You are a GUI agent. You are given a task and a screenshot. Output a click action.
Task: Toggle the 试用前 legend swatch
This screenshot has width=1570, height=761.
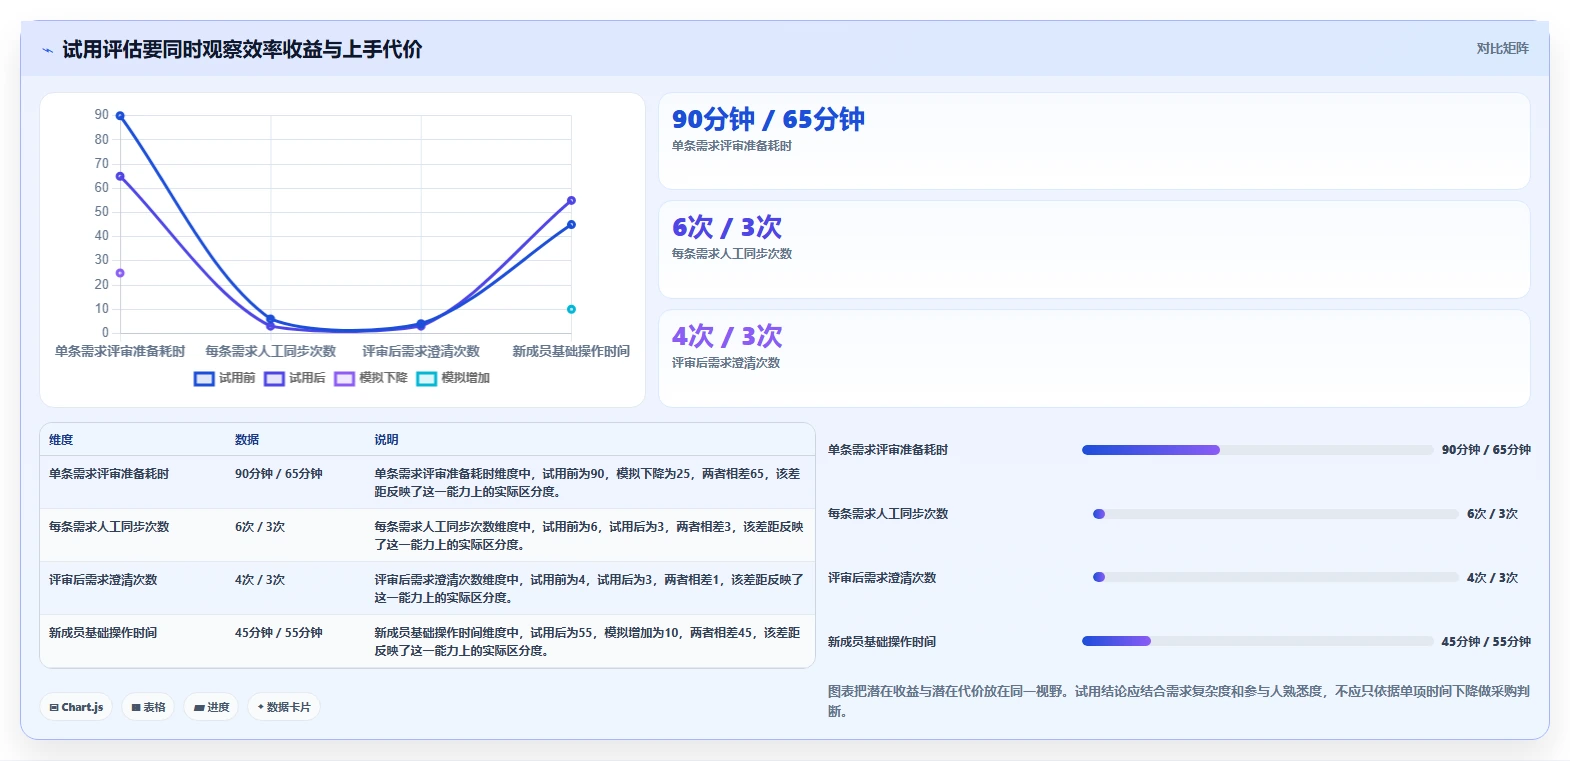coord(204,378)
